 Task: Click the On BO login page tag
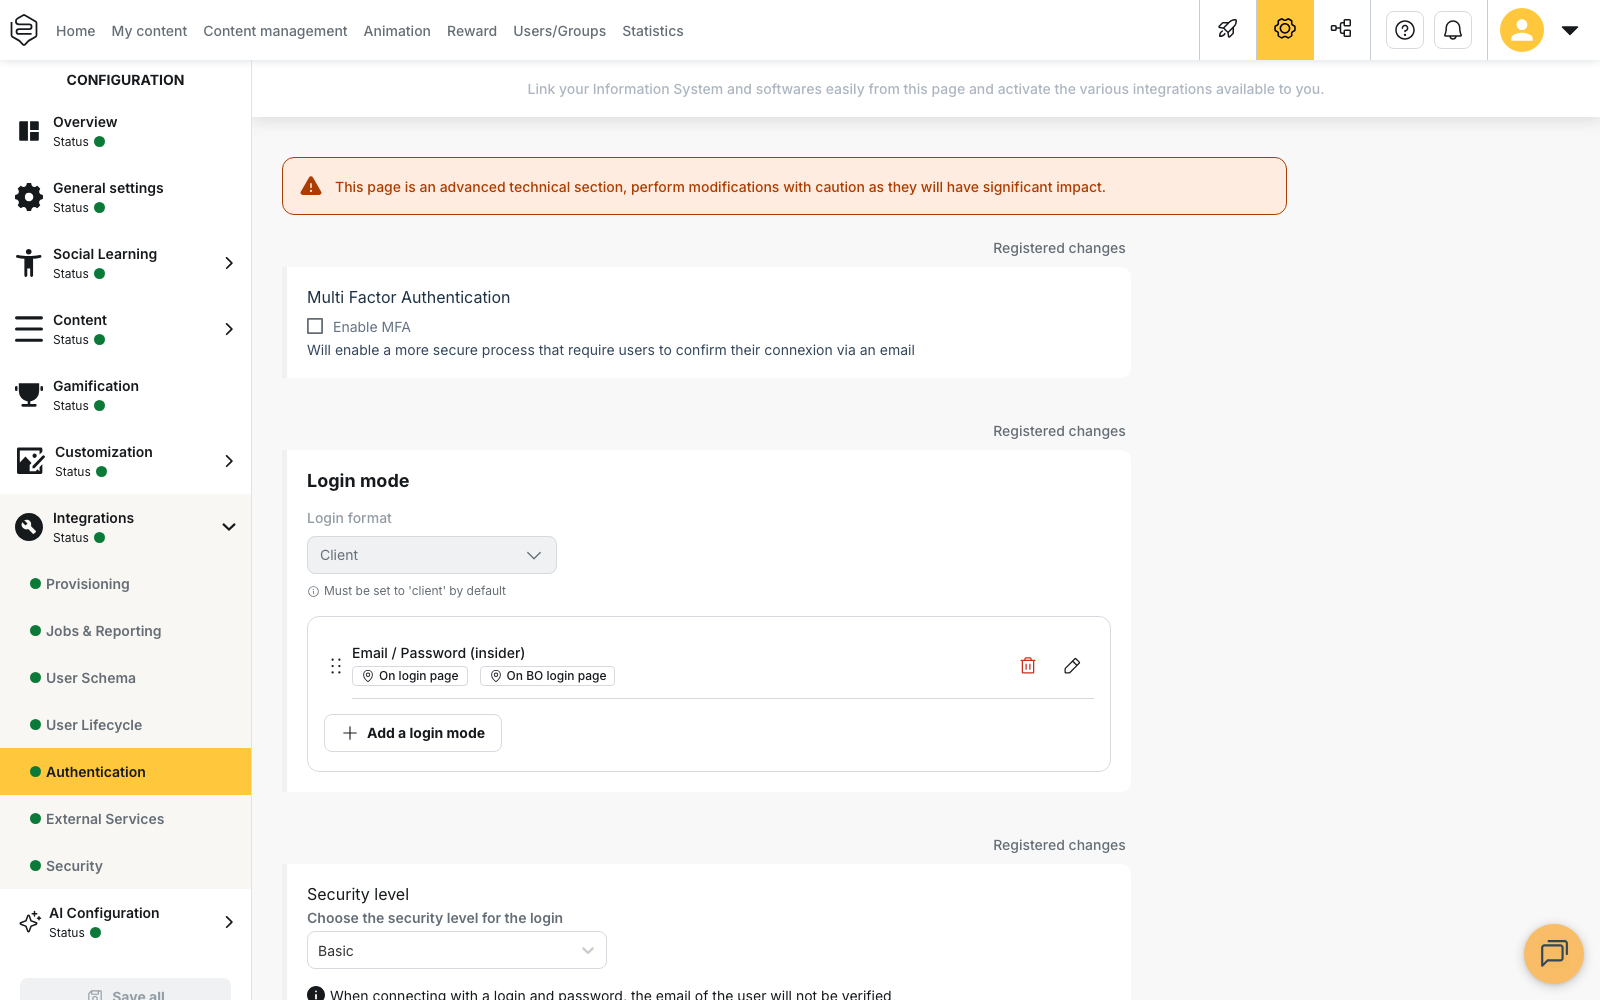pos(547,676)
